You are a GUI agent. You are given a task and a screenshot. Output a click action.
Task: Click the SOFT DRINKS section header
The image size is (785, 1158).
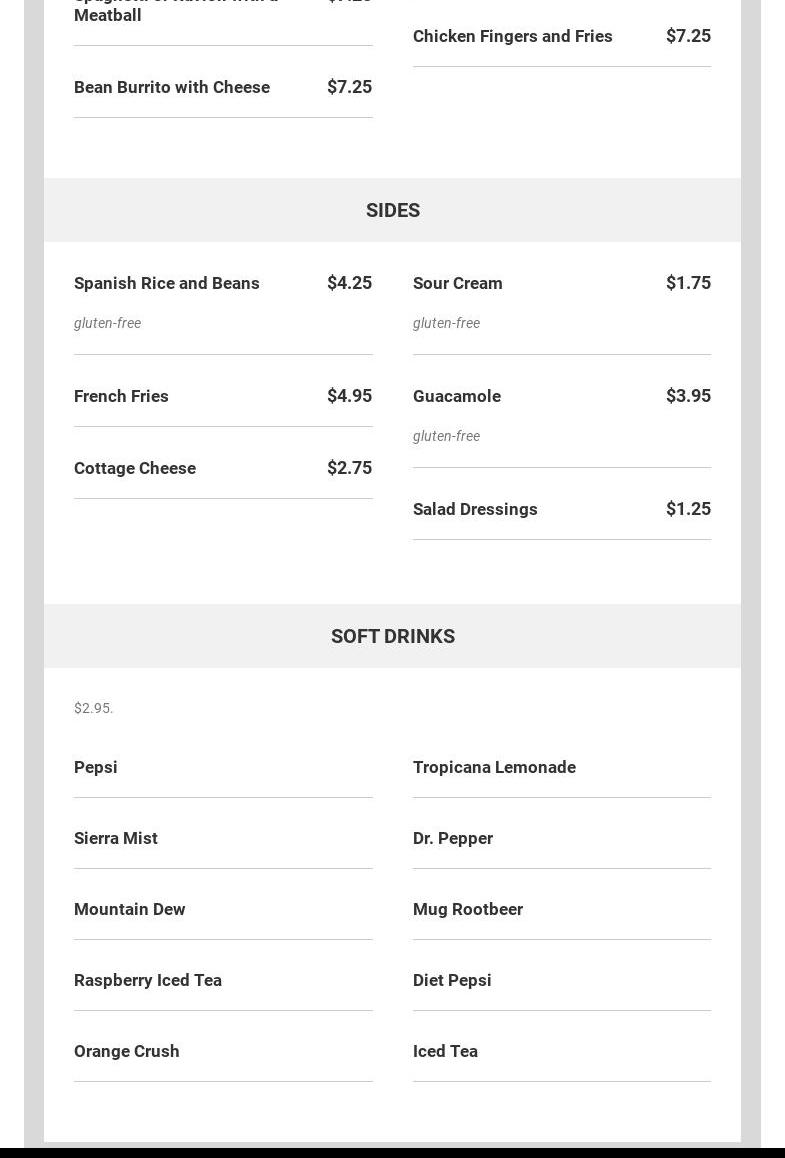393,636
